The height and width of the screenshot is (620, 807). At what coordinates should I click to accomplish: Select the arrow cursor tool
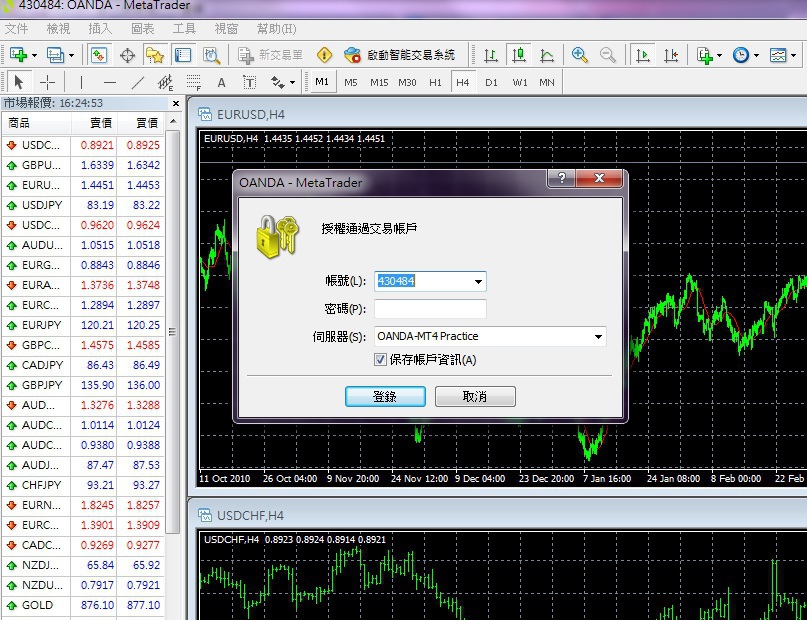[x=19, y=82]
